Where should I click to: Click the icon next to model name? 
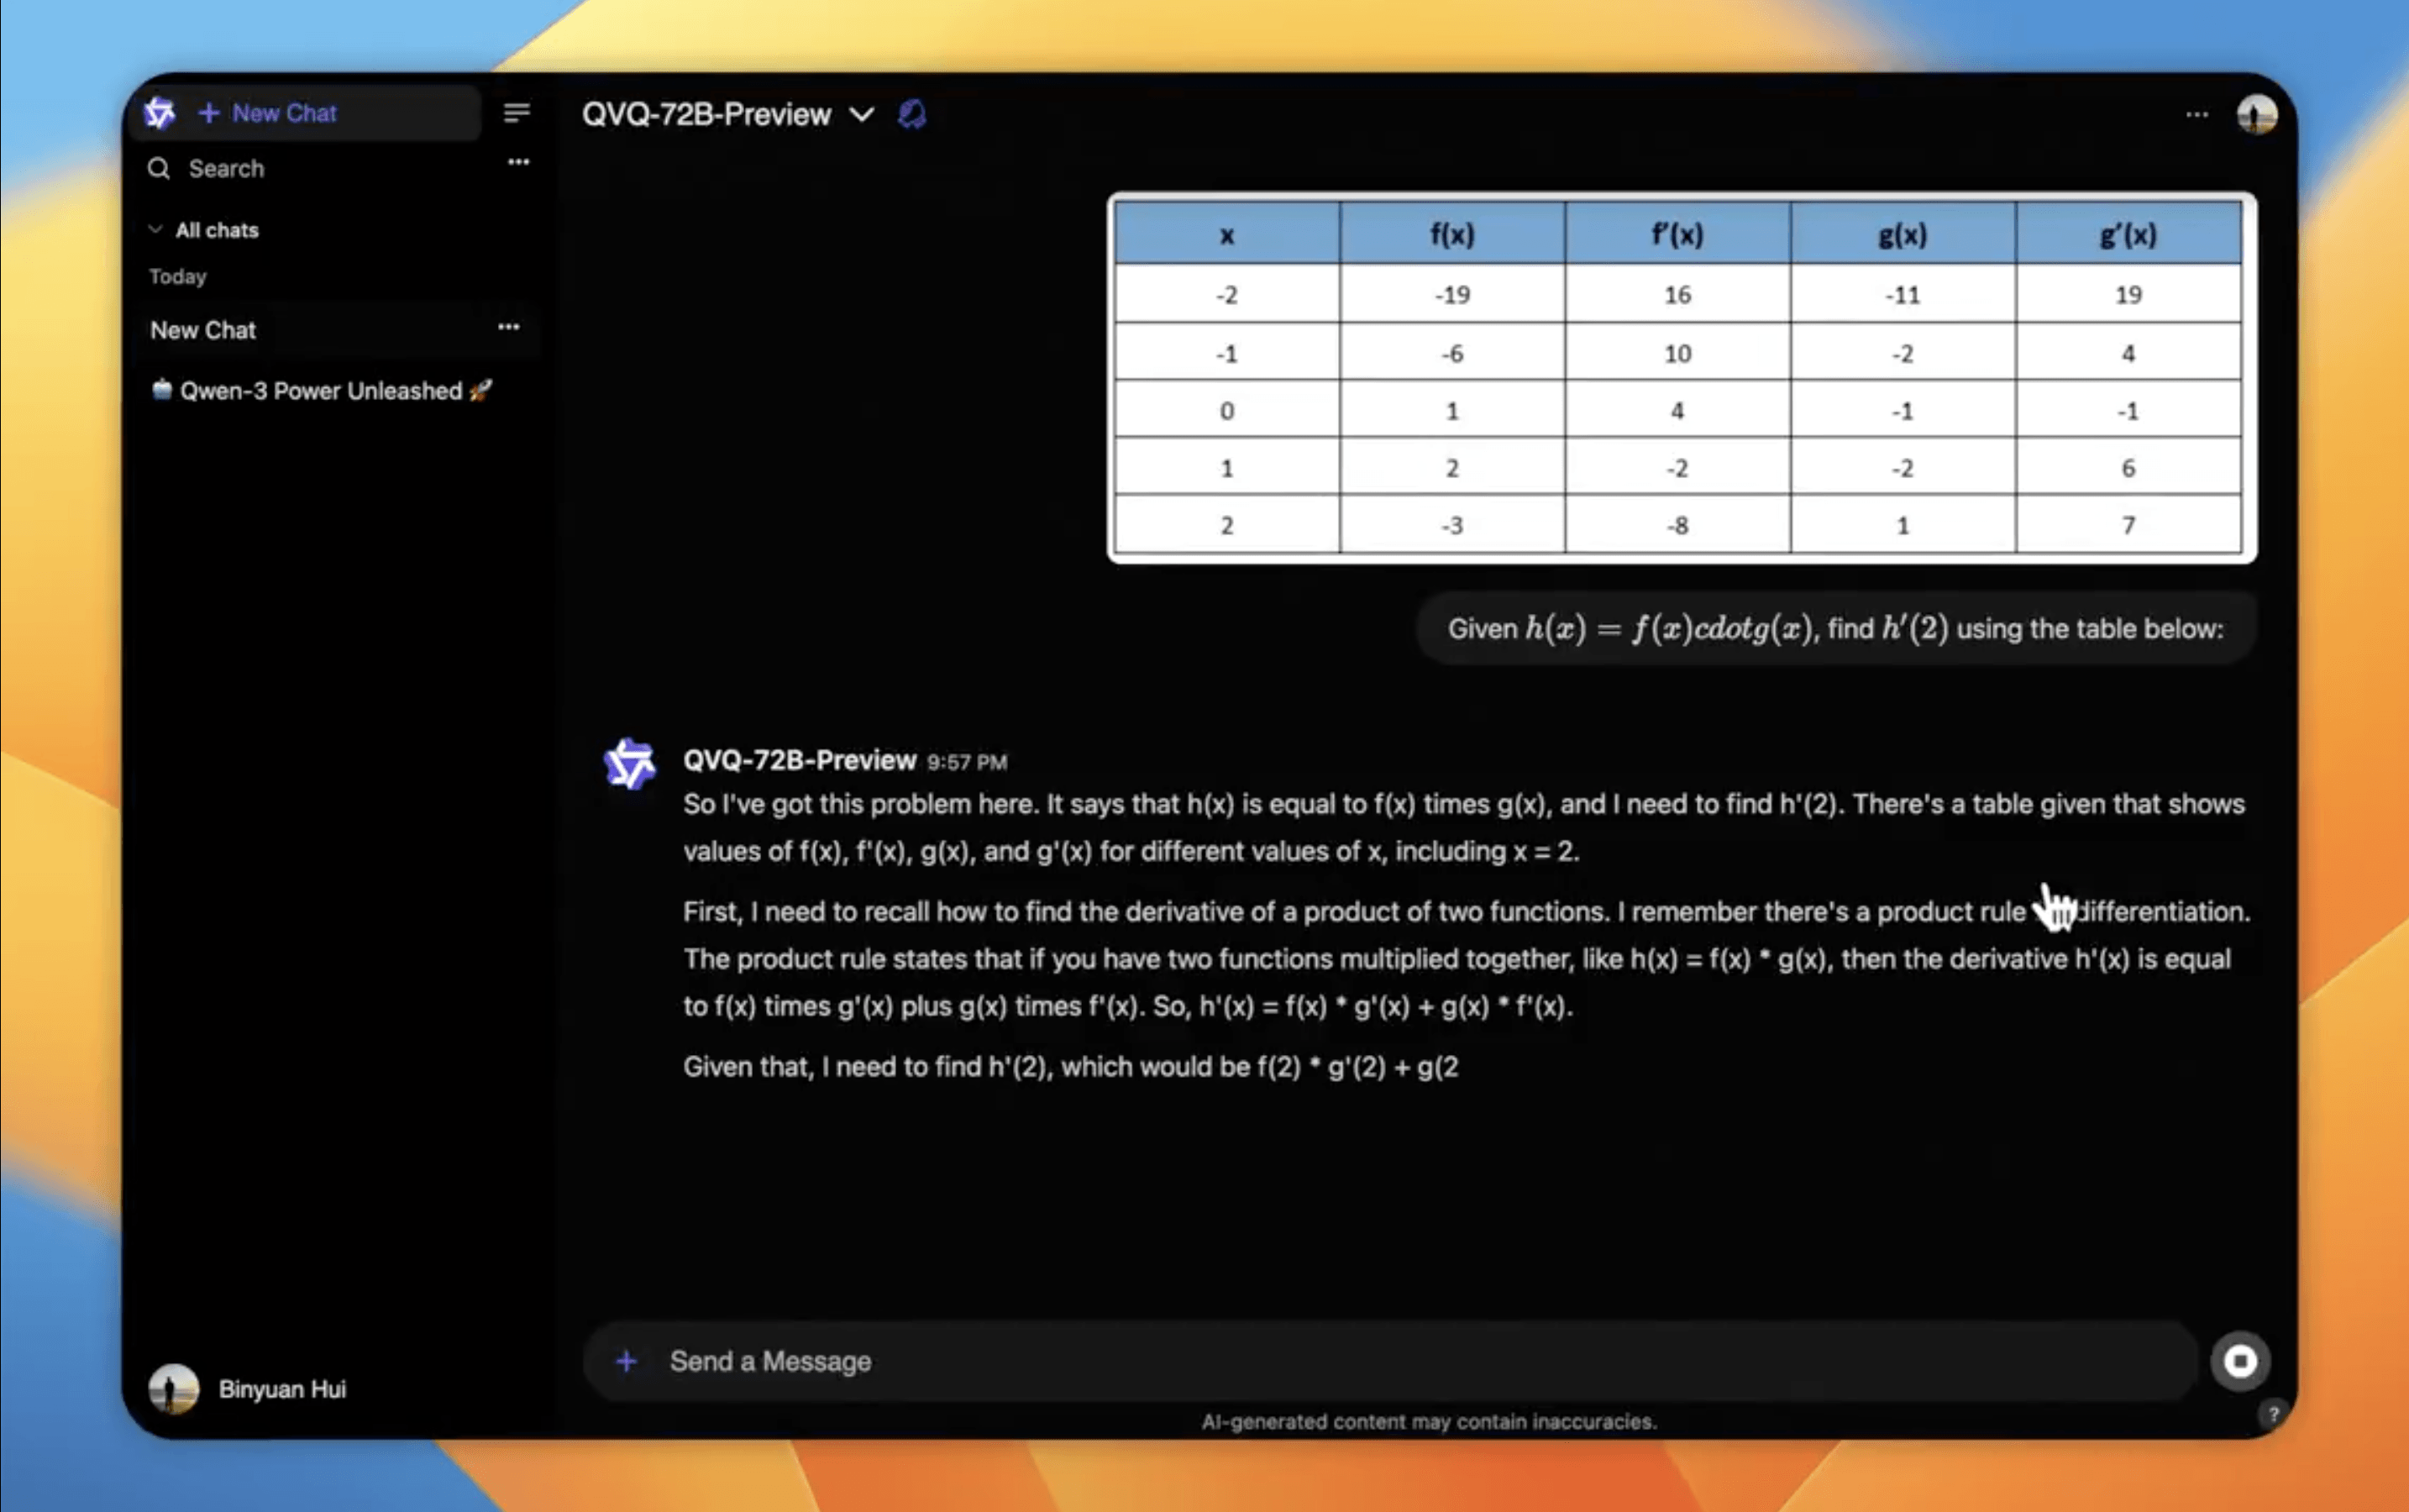click(912, 115)
